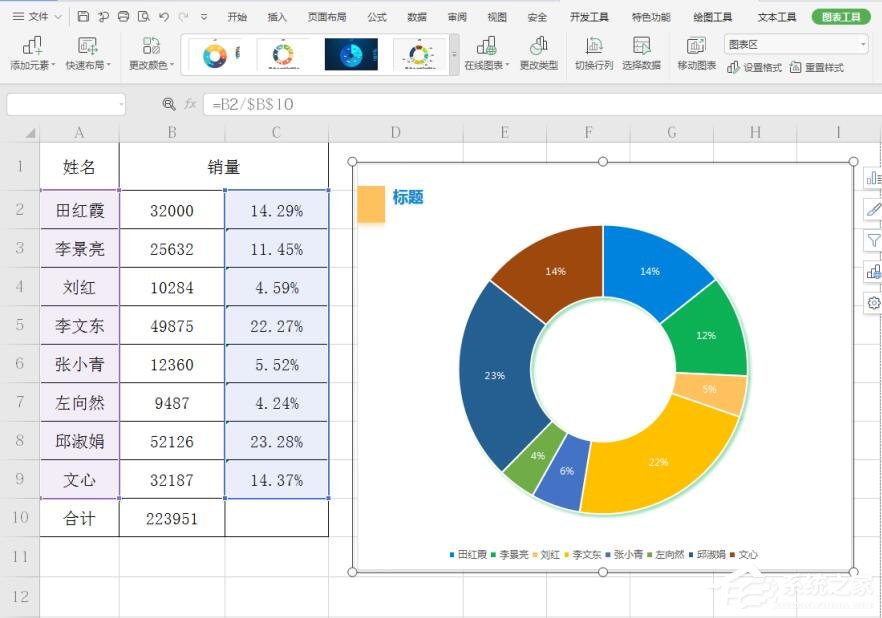Viewport: 882px width, 618px height.
Task: Expand the 更改颜色 color dropdown
Action: [x=152, y=50]
